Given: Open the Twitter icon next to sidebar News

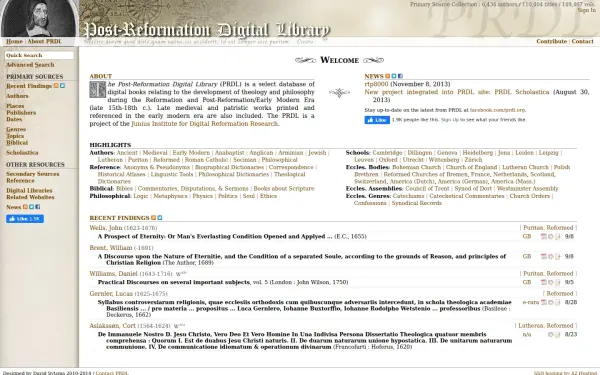Looking at the screenshot, I should click(x=31, y=207).
